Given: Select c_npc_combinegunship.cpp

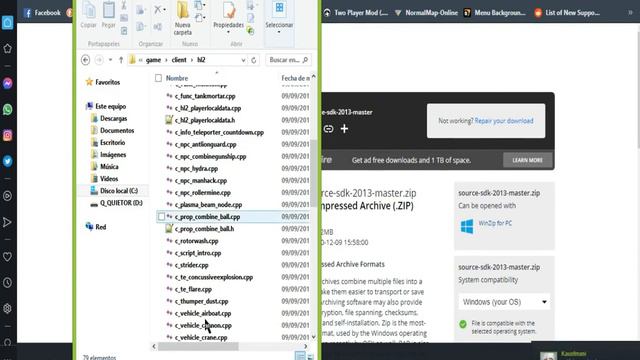Looking at the screenshot, I should pyautogui.click(x=210, y=156).
